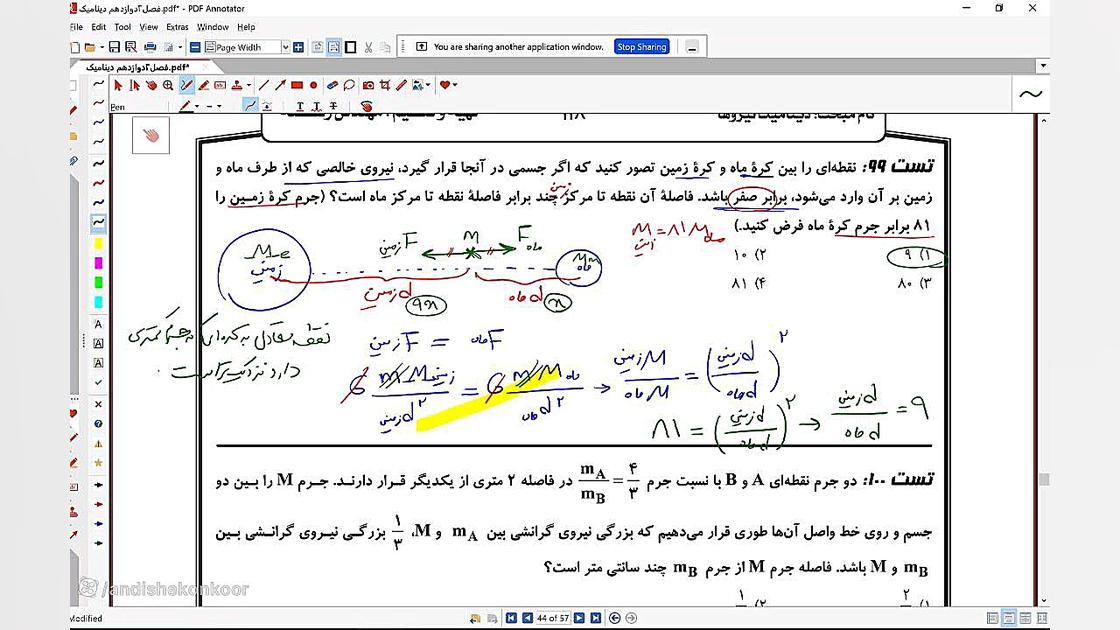Open the Edit menu
1120x630 pixels.
(x=99, y=27)
